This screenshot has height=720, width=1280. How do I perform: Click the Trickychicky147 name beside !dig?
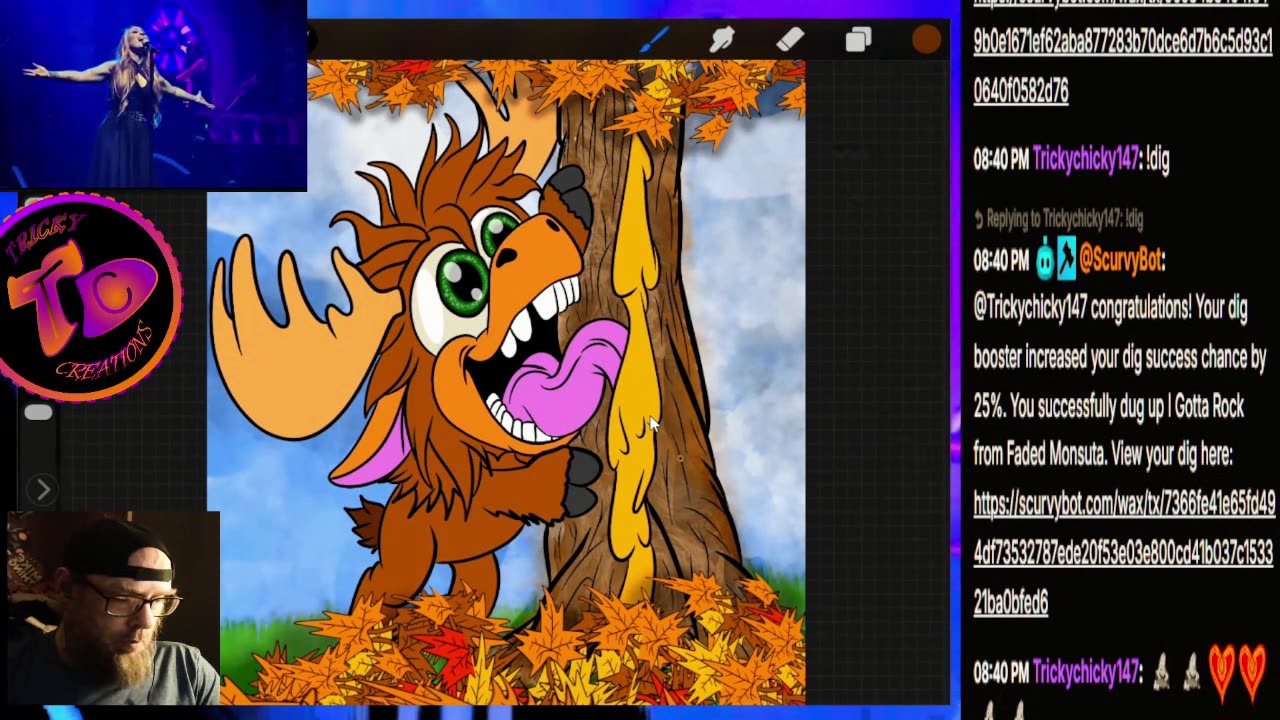(1085, 159)
